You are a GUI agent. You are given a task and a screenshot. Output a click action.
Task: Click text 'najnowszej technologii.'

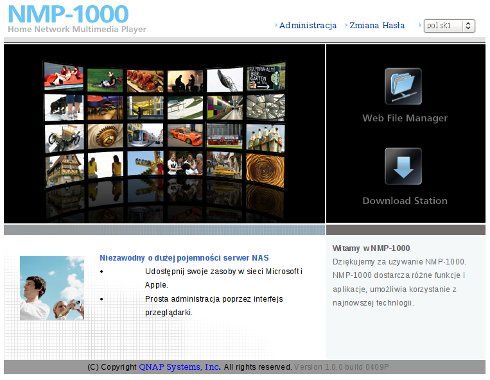373,303
